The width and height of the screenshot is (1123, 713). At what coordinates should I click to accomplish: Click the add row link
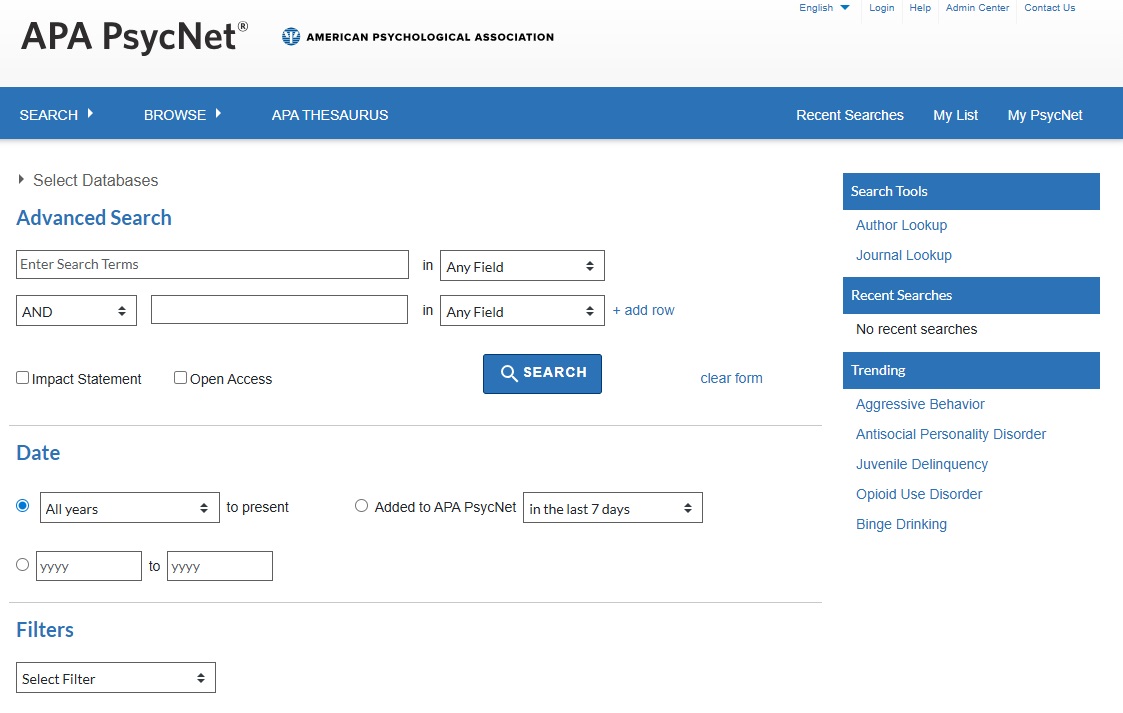pyautogui.click(x=643, y=311)
